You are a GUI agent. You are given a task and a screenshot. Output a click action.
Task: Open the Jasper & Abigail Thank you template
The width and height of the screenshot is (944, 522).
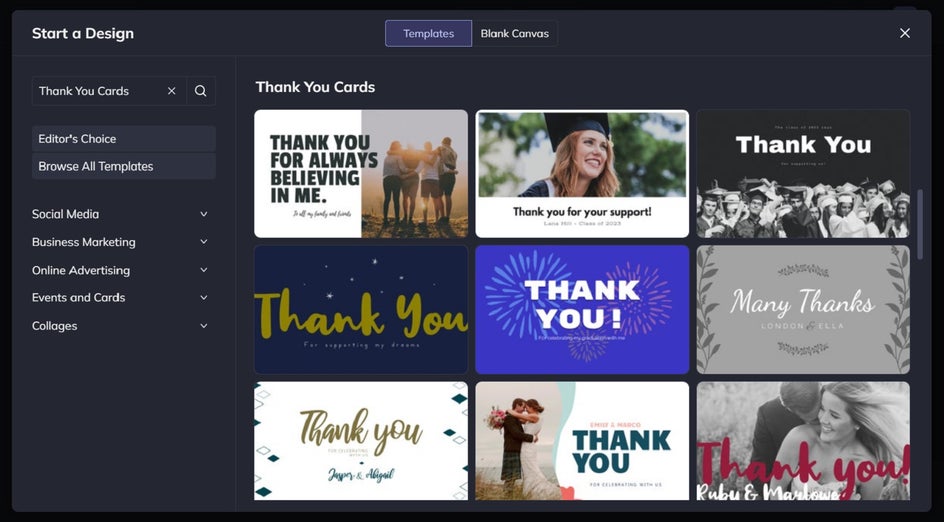point(361,441)
